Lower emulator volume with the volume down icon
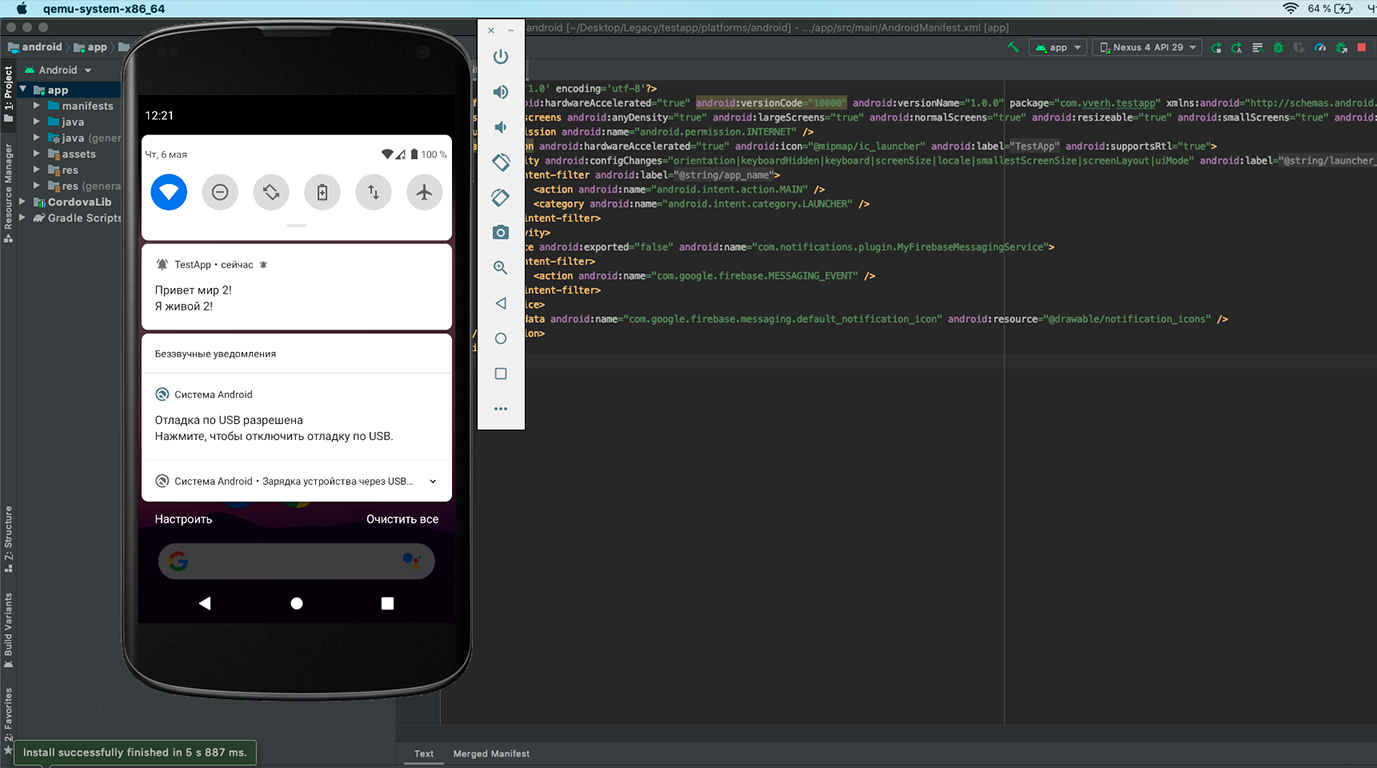Screen dimensions: 1377x768 [x=501, y=127]
